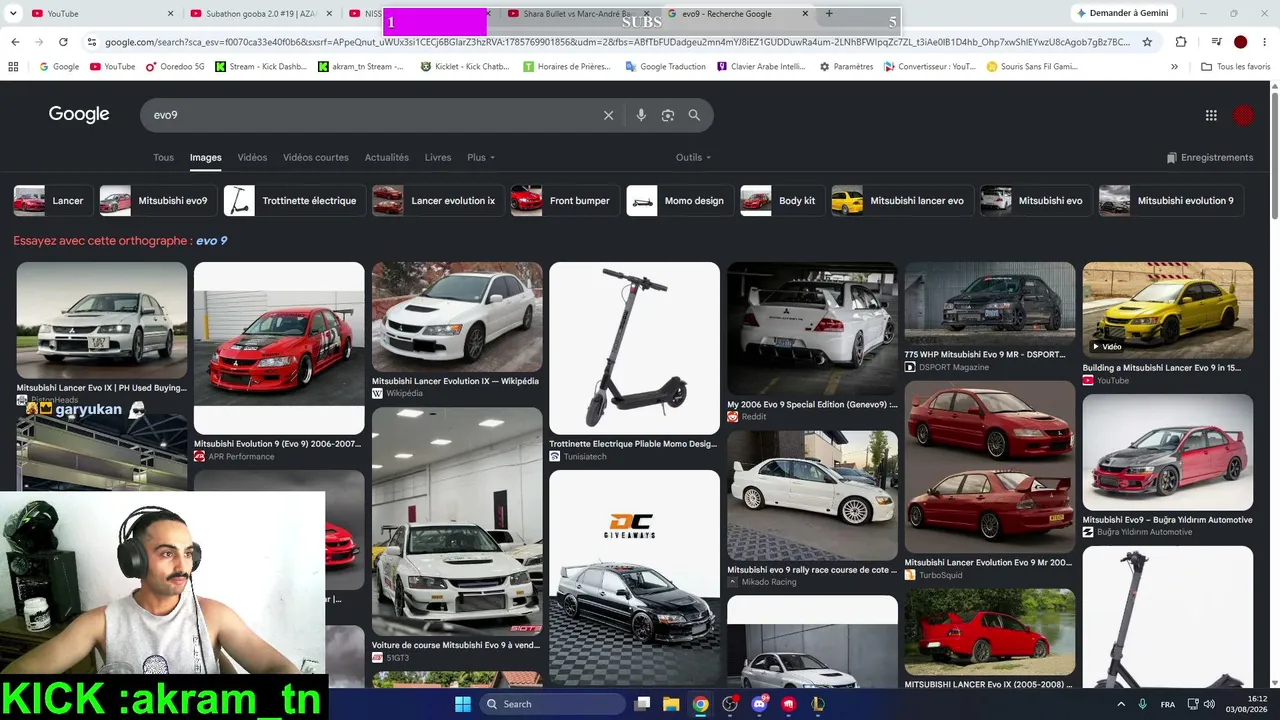Open Discord from the taskbar
Image resolution: width=1280 pixels, height=720 pixels.
(760, 704)
